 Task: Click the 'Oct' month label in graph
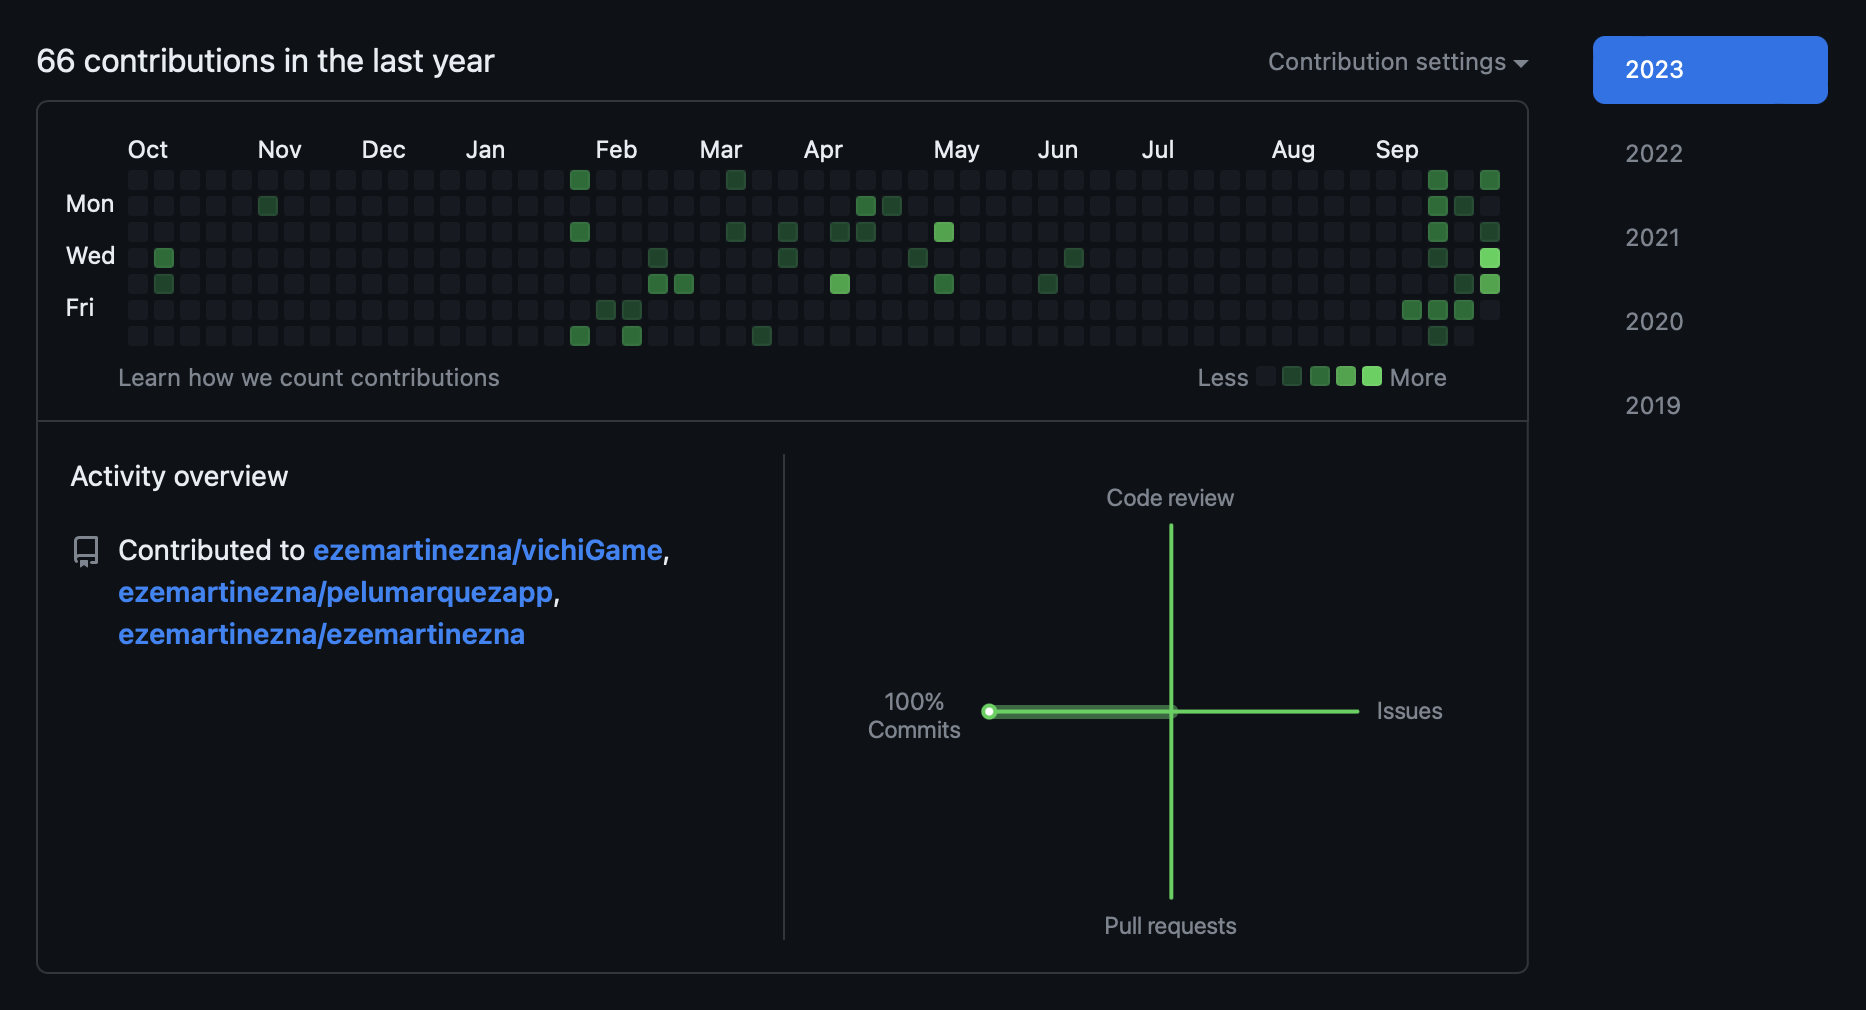pyautogui.click(x=148, y=150)
